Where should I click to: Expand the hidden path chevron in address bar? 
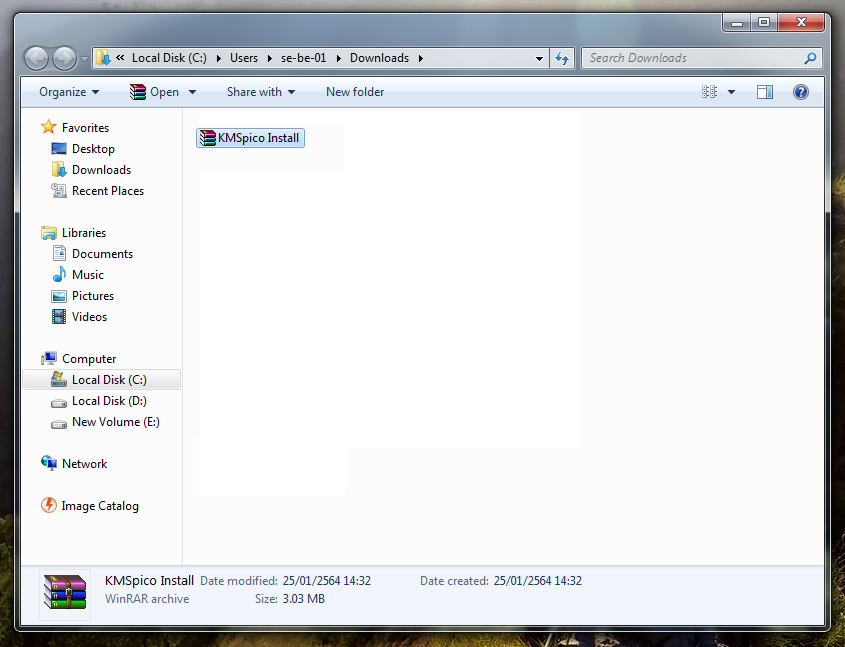tap(120, 58)
